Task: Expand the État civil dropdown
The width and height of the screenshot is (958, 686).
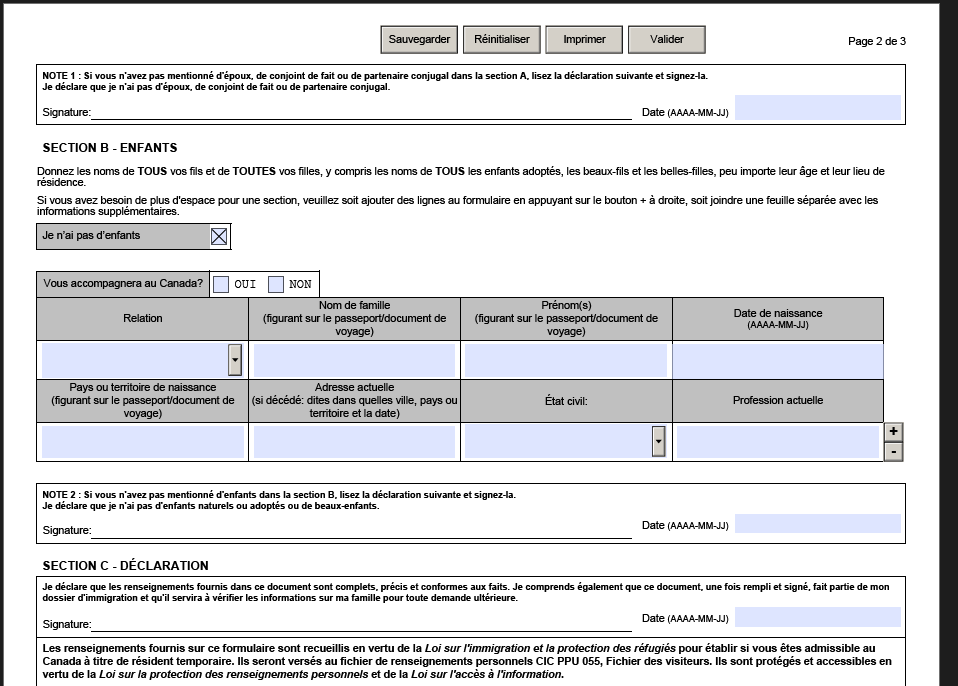Action: pyautogui.click(x=658, y=441)
